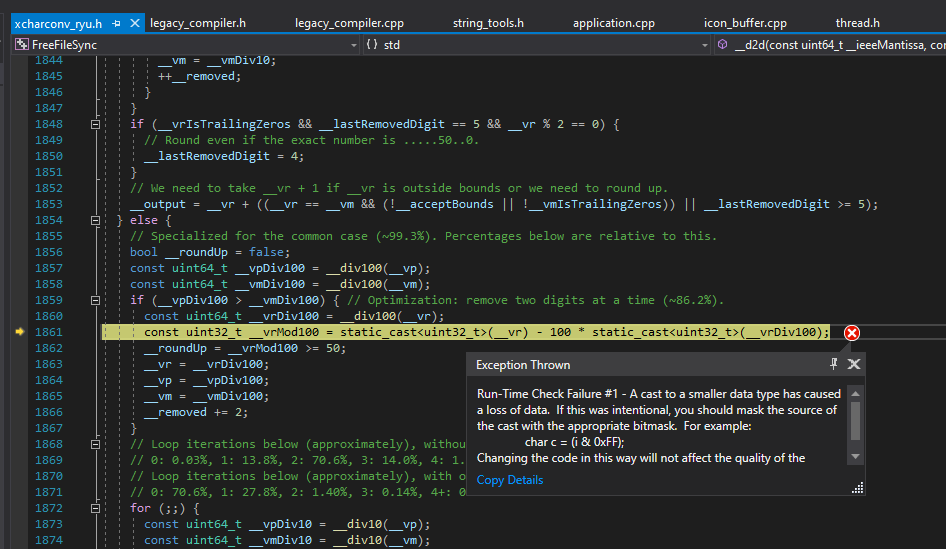Open the string_tools.h tab
This screenshot has width=946, height=549.
488,24
